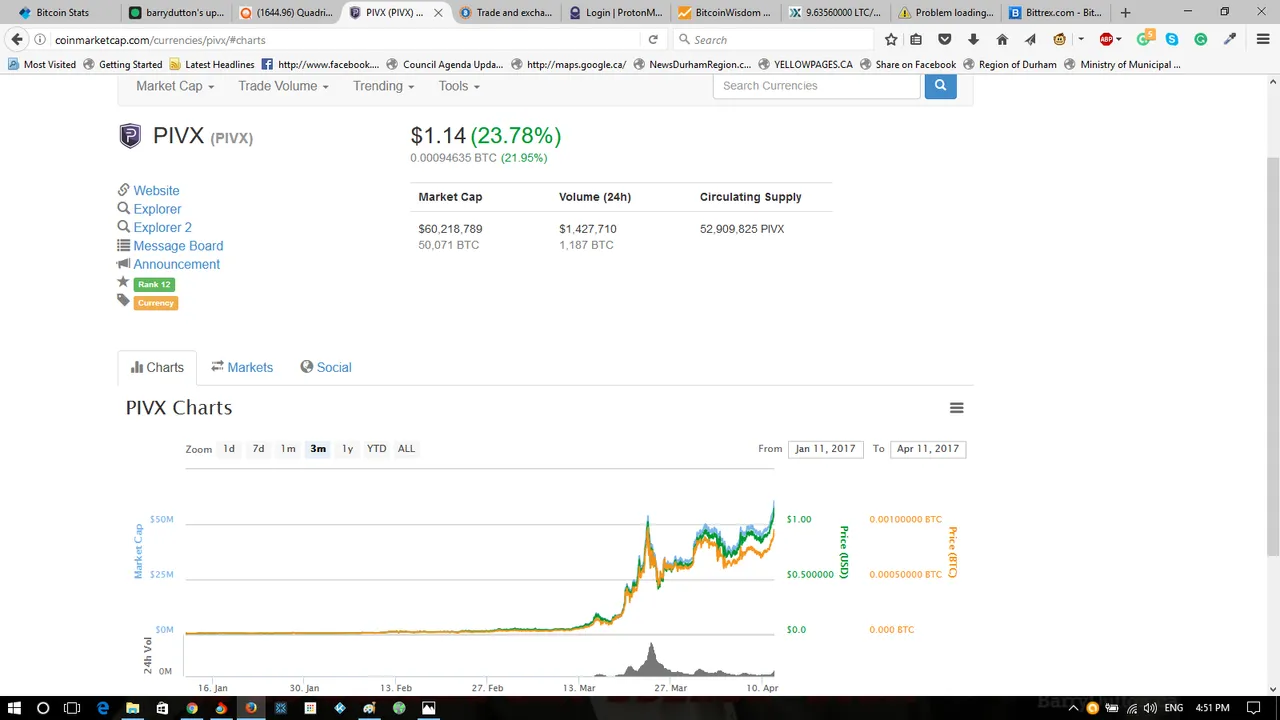Image resolution: width=1280 pixels, height=720 pixels.
Task: Open a new browser tab with plus
Action: pos(1125,13)
